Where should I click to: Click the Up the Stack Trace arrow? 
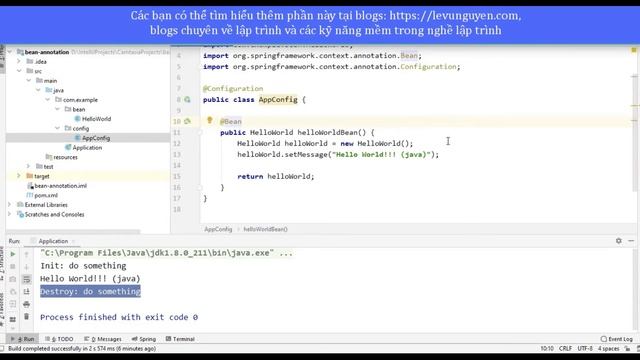(x=27, y=254)
